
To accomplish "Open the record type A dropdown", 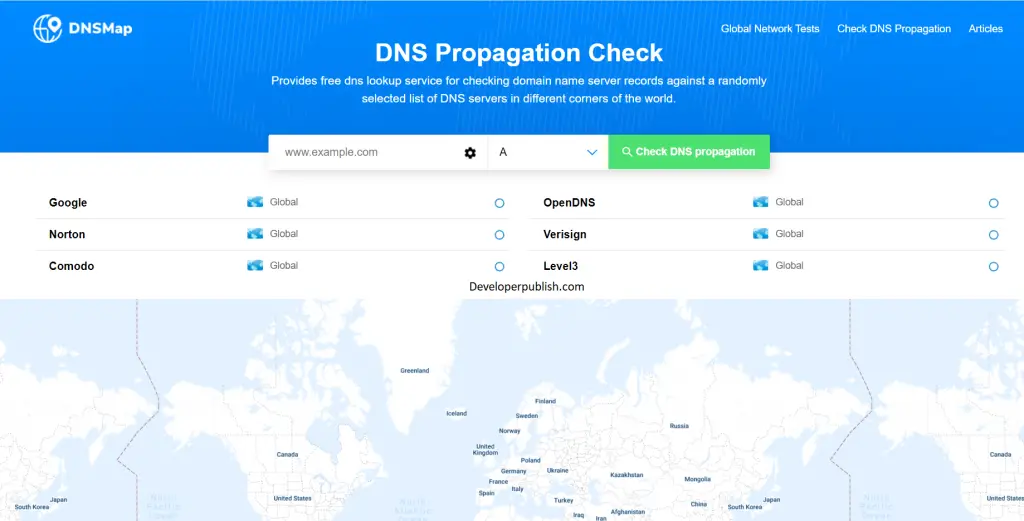I will (548, 152).
